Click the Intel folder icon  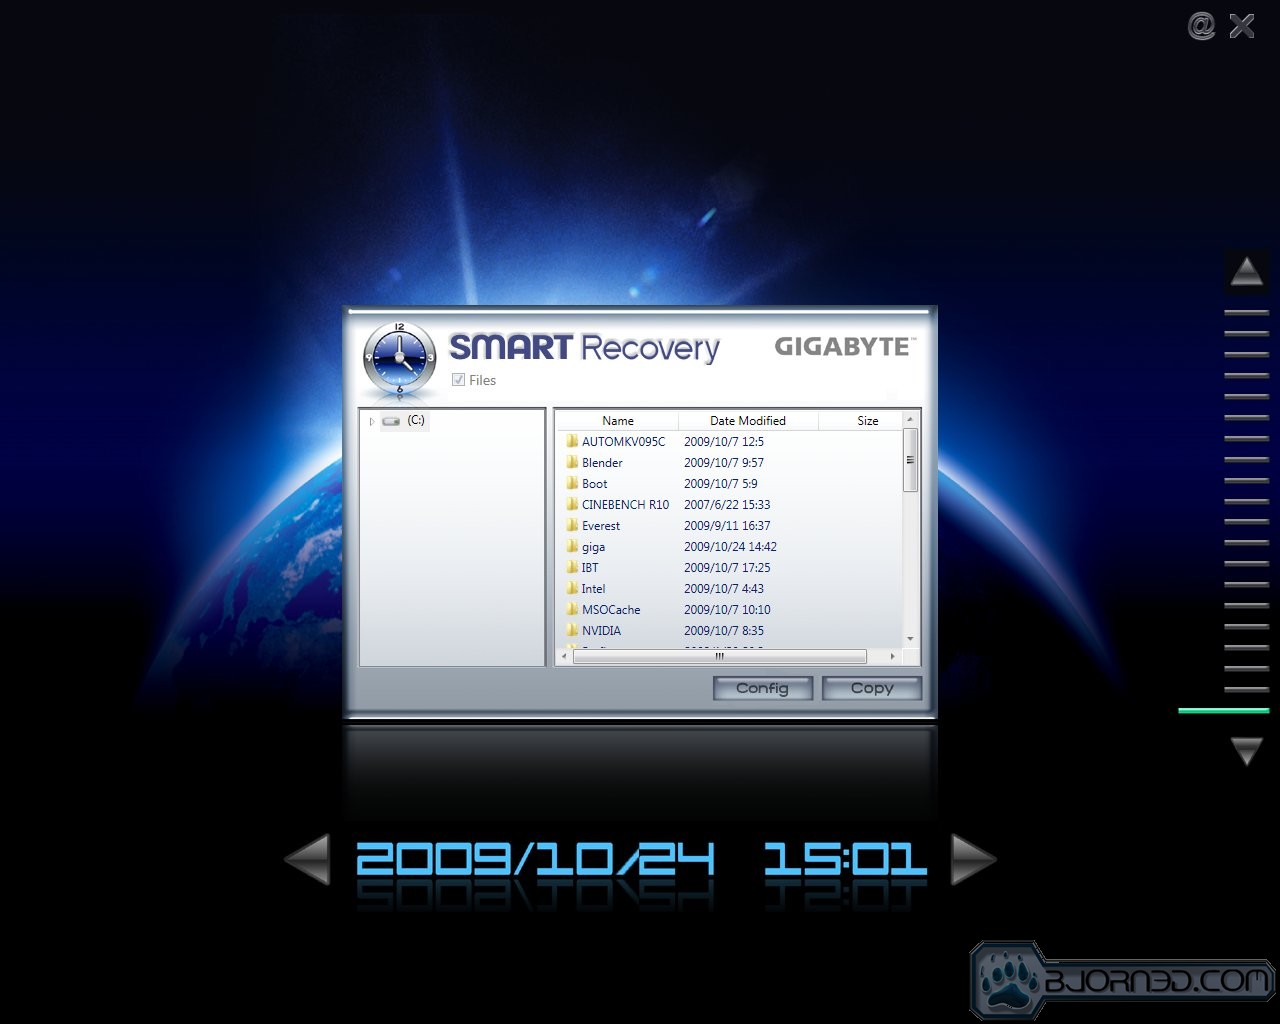(572, 588)
